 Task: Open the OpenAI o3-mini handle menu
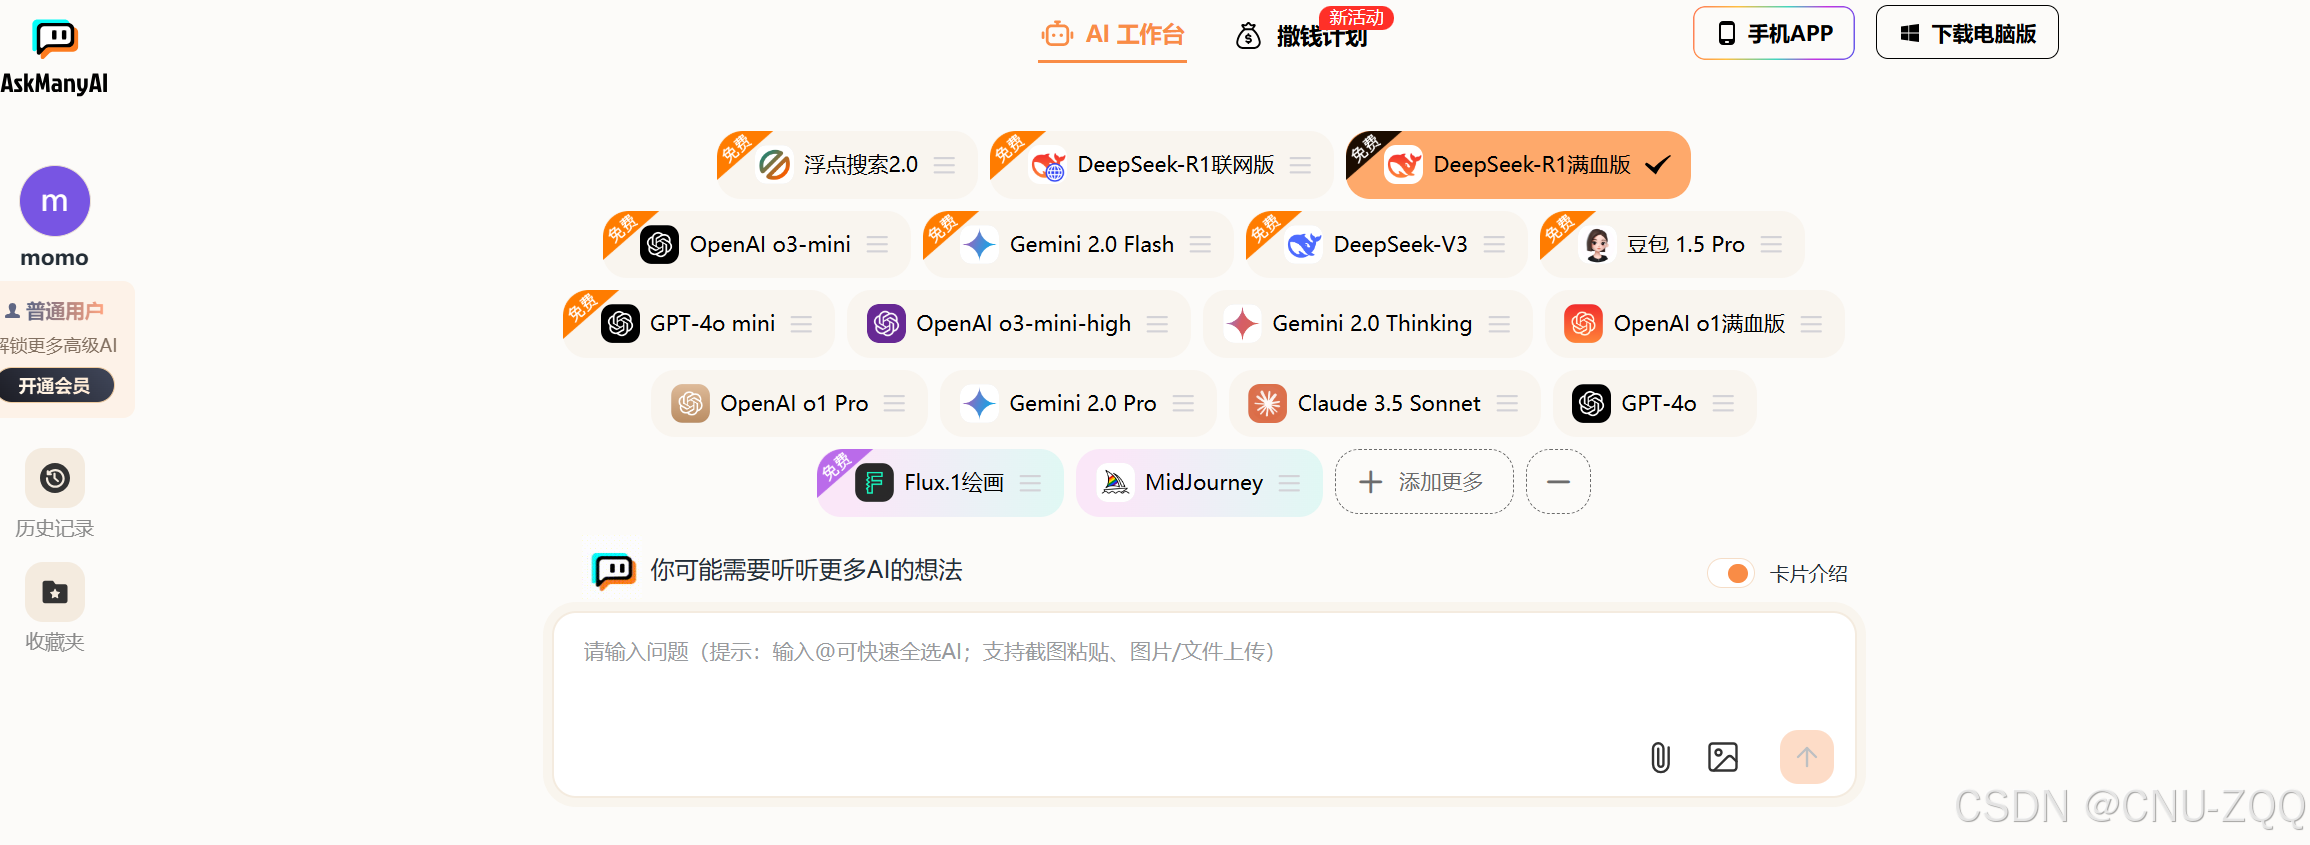877,244
